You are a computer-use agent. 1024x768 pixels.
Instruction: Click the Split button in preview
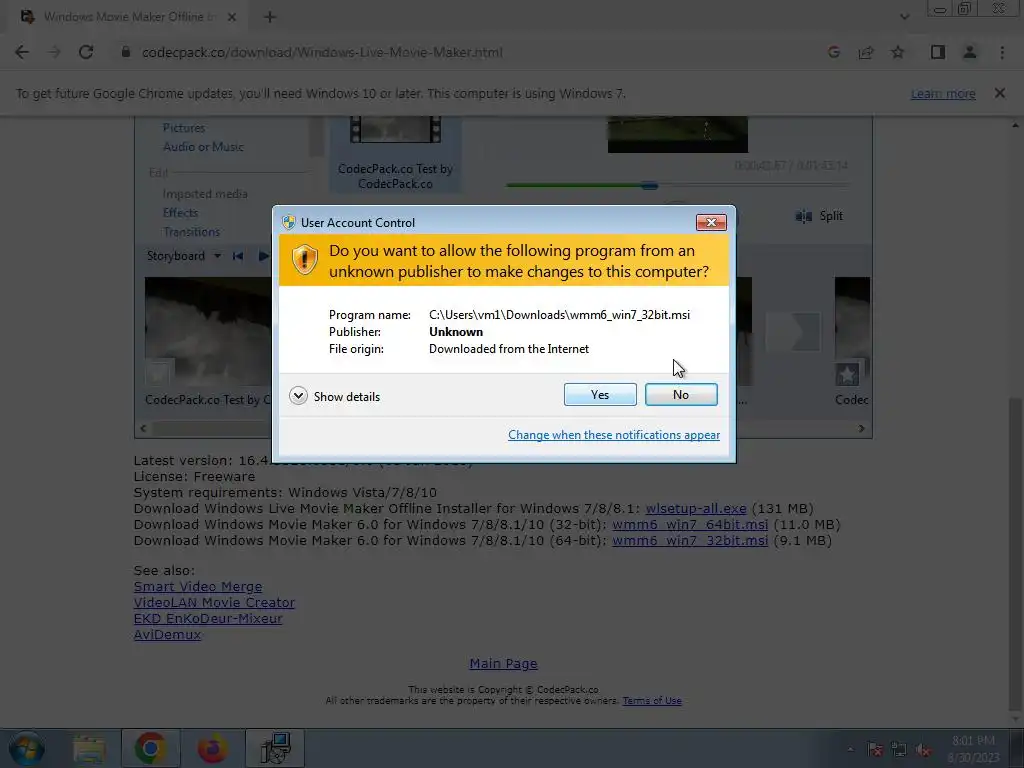tap(820, 216)
